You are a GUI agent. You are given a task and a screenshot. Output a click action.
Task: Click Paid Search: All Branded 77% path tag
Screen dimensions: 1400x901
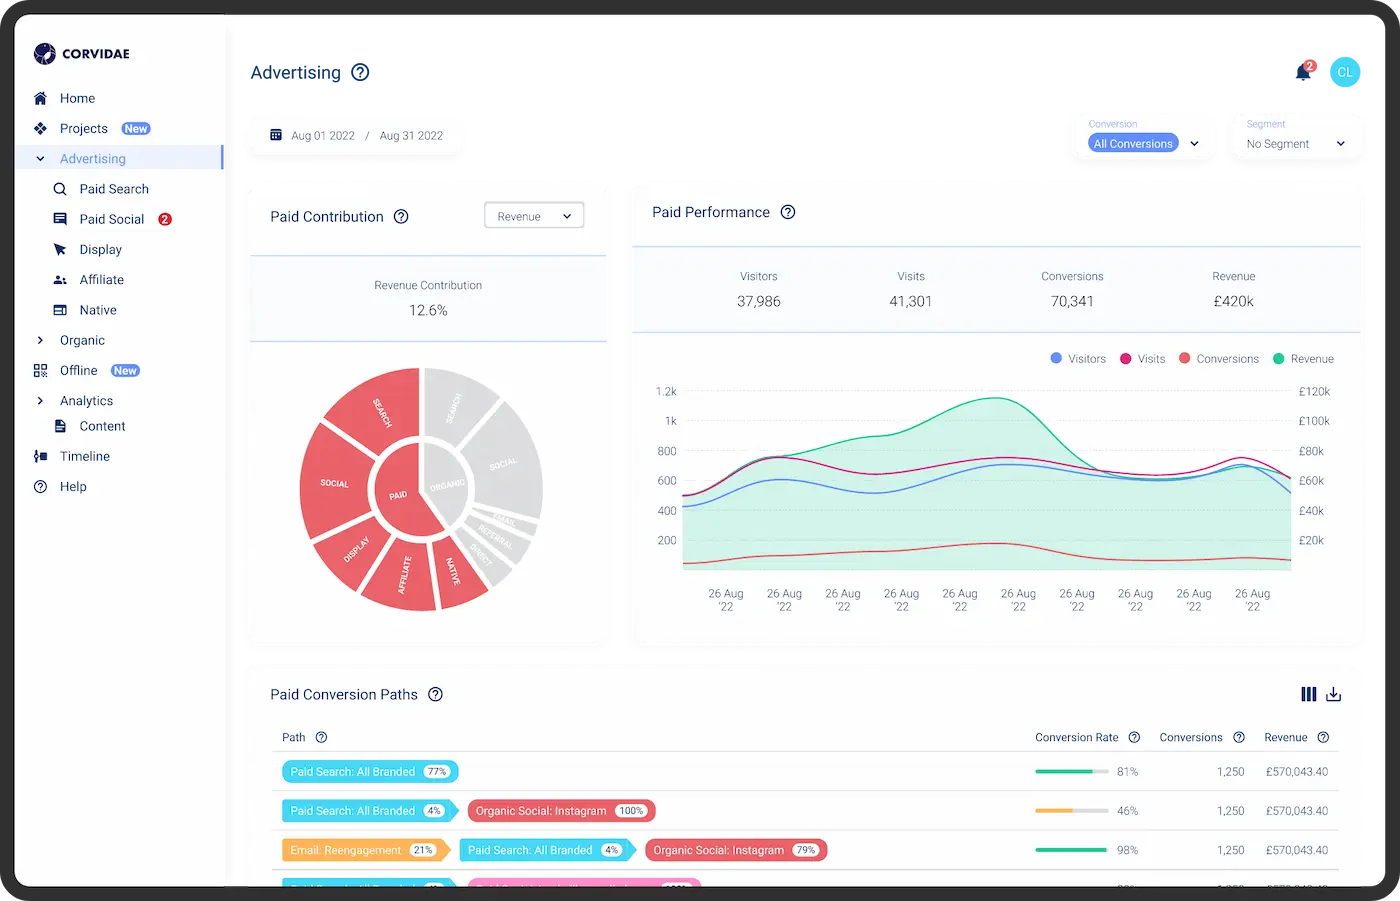point(370,772)
